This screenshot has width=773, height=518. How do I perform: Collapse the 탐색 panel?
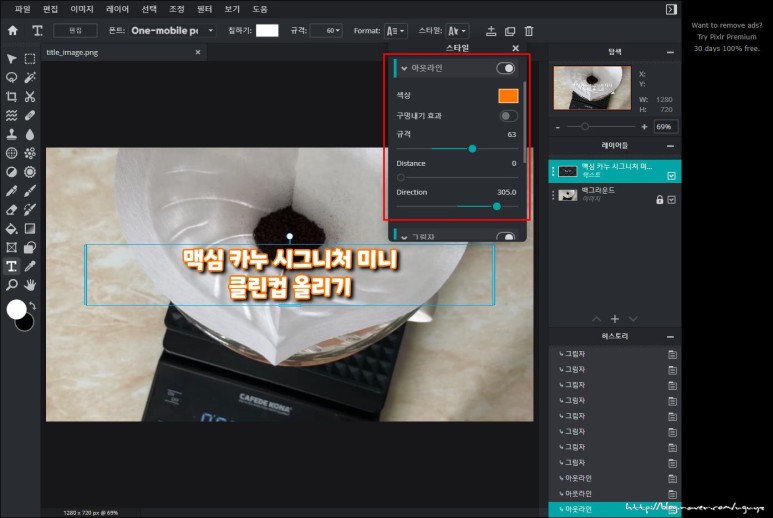(x=670, y=52)
